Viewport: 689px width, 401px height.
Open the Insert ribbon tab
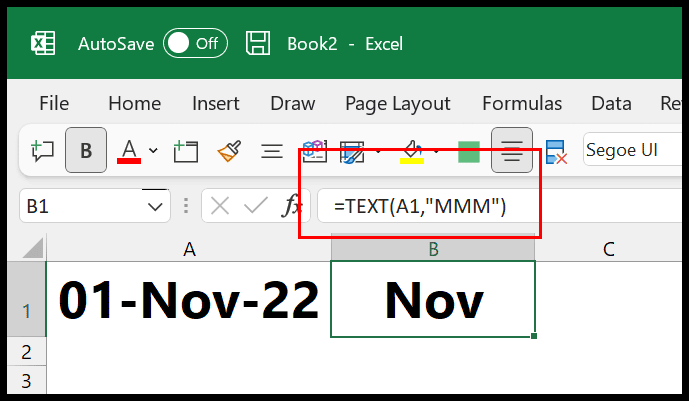[216, 104]
